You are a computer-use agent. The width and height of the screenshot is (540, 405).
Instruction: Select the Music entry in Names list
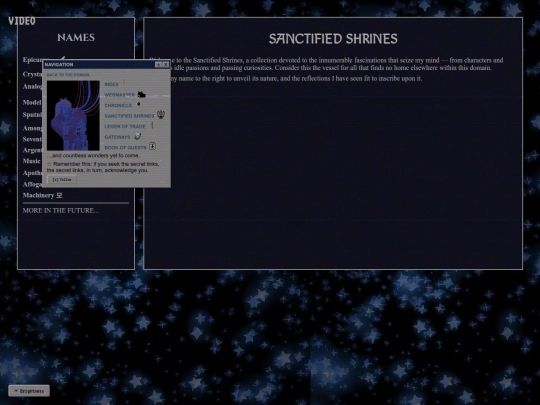point(32,161)
